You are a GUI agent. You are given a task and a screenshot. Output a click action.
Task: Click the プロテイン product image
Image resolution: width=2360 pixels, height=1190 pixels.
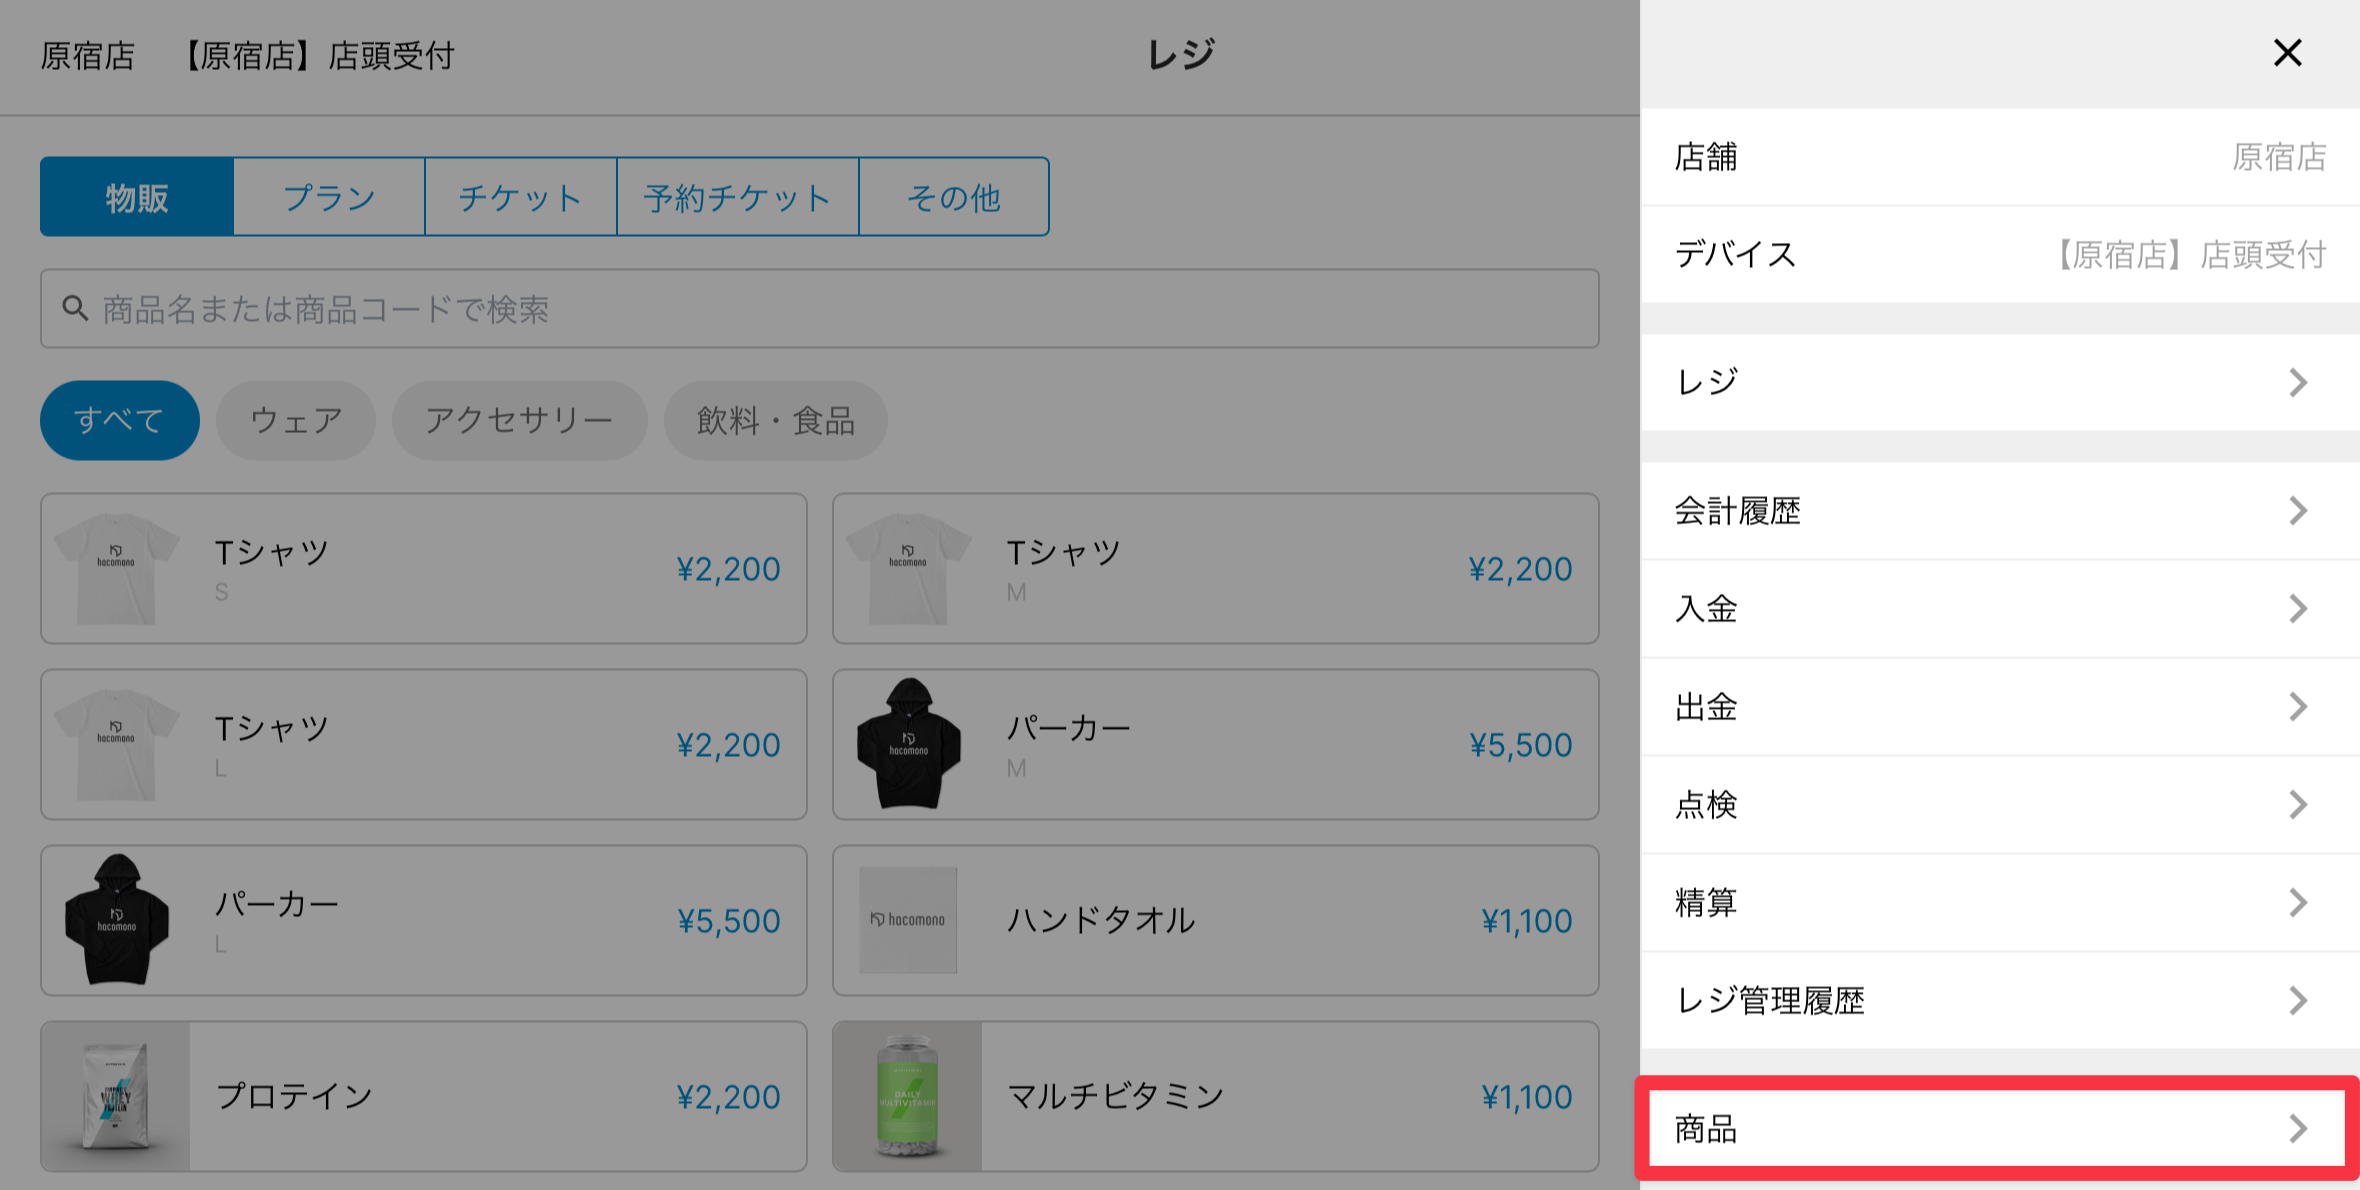[x=116, y=1096]
